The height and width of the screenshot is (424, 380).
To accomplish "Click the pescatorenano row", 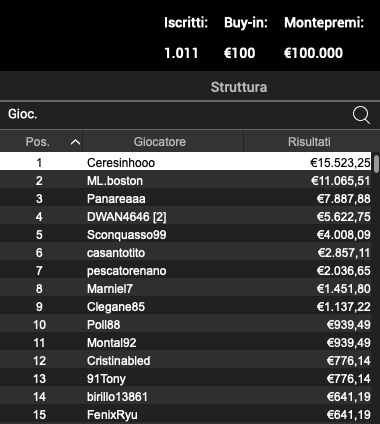I will point(185,271).
